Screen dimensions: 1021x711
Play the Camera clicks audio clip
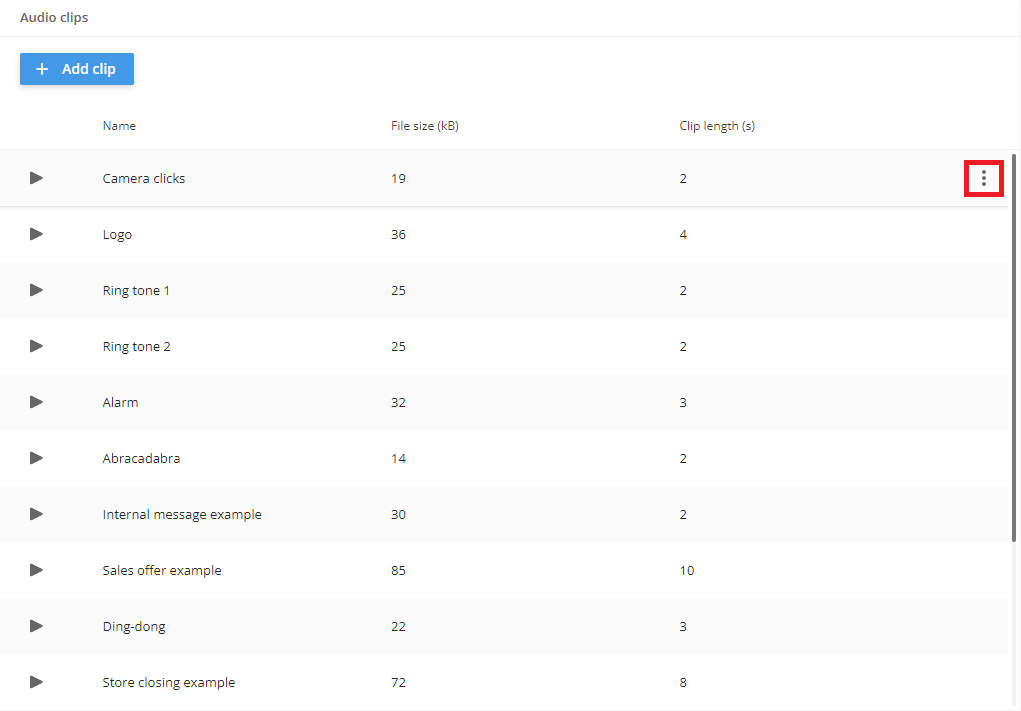pos(36,178)
